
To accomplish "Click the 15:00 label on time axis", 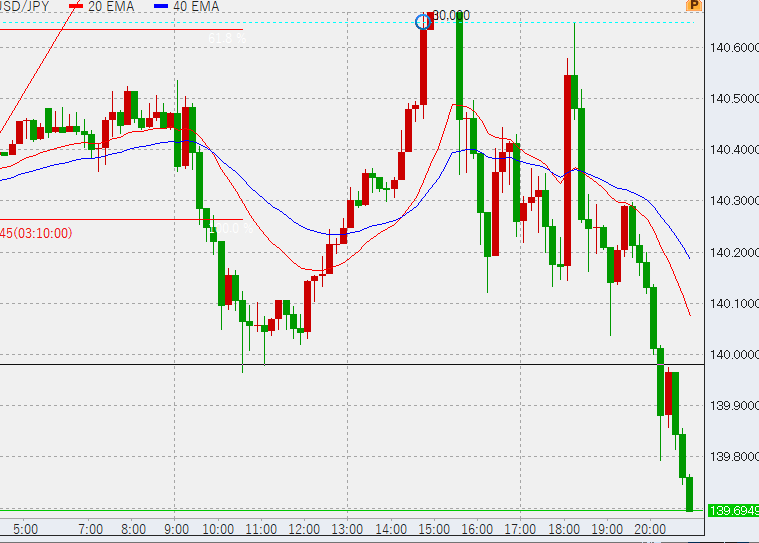I will (434, 529).
